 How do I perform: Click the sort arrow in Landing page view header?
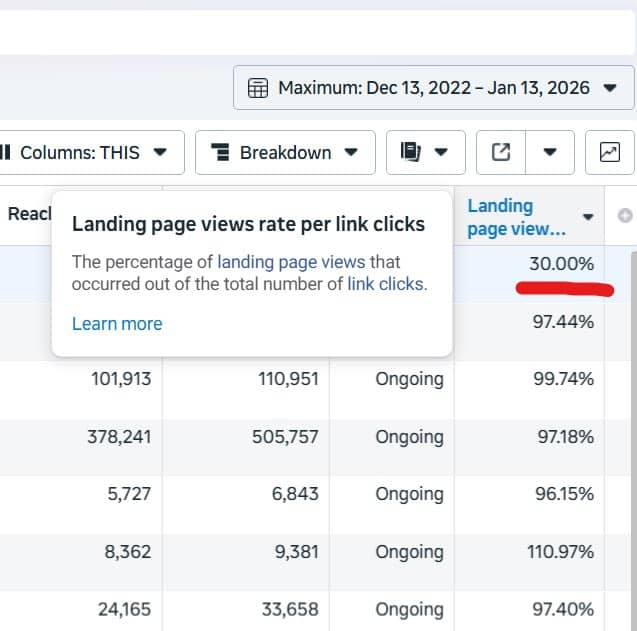(x=588, y=217)
